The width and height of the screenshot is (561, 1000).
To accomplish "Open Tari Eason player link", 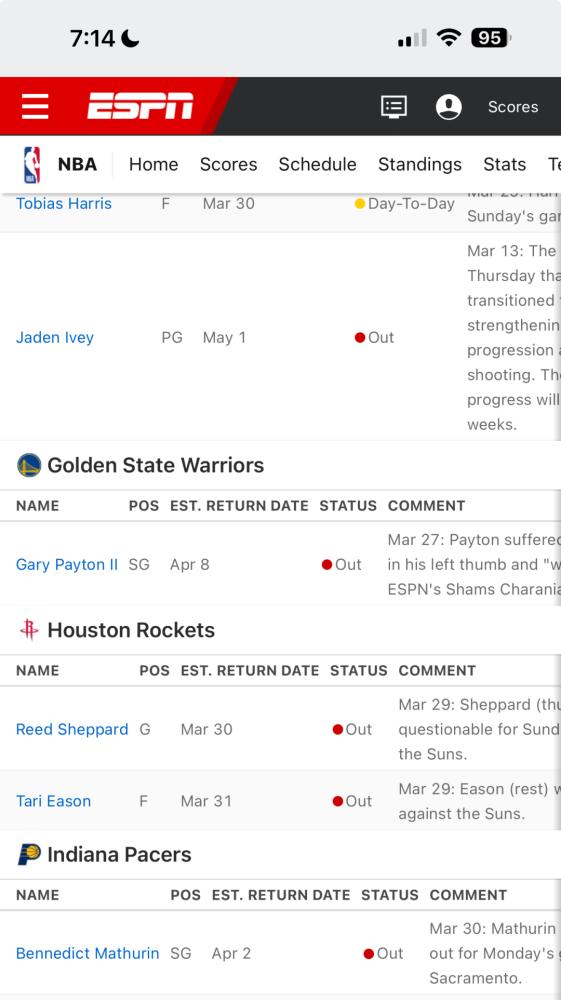I will click(54, 801).
